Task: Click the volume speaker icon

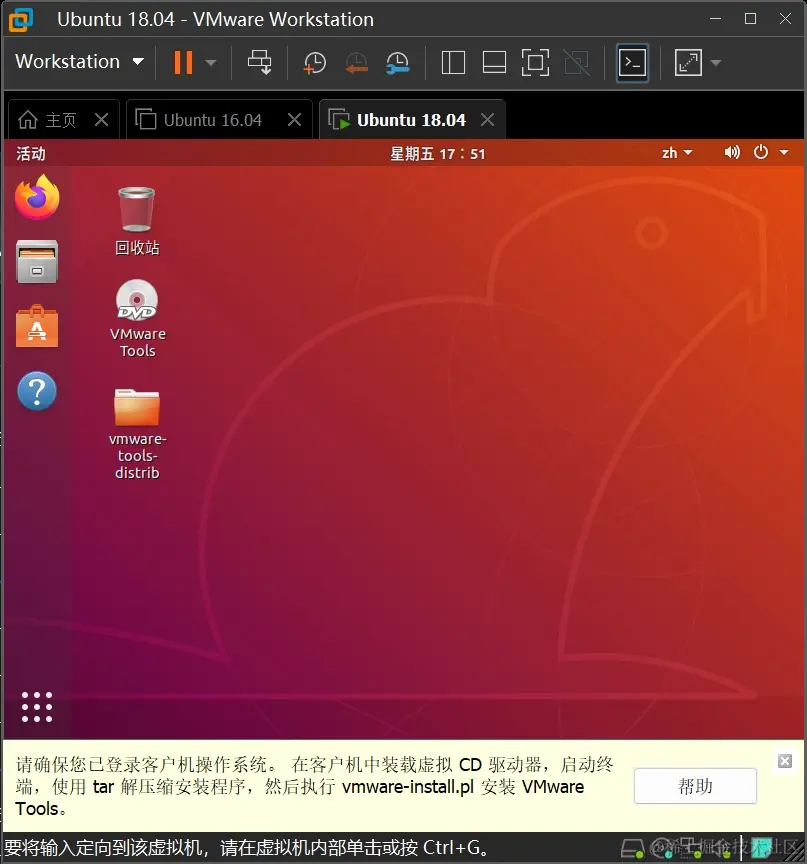Action: (732, 152)
